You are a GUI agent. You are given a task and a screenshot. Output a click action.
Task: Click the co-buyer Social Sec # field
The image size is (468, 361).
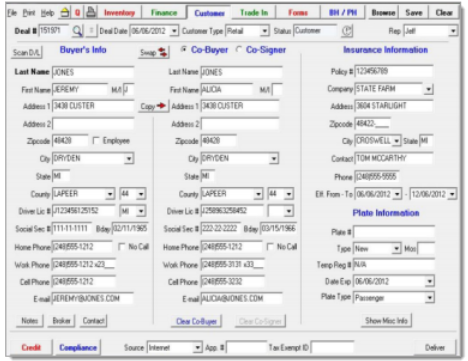(x=220, y=229)
